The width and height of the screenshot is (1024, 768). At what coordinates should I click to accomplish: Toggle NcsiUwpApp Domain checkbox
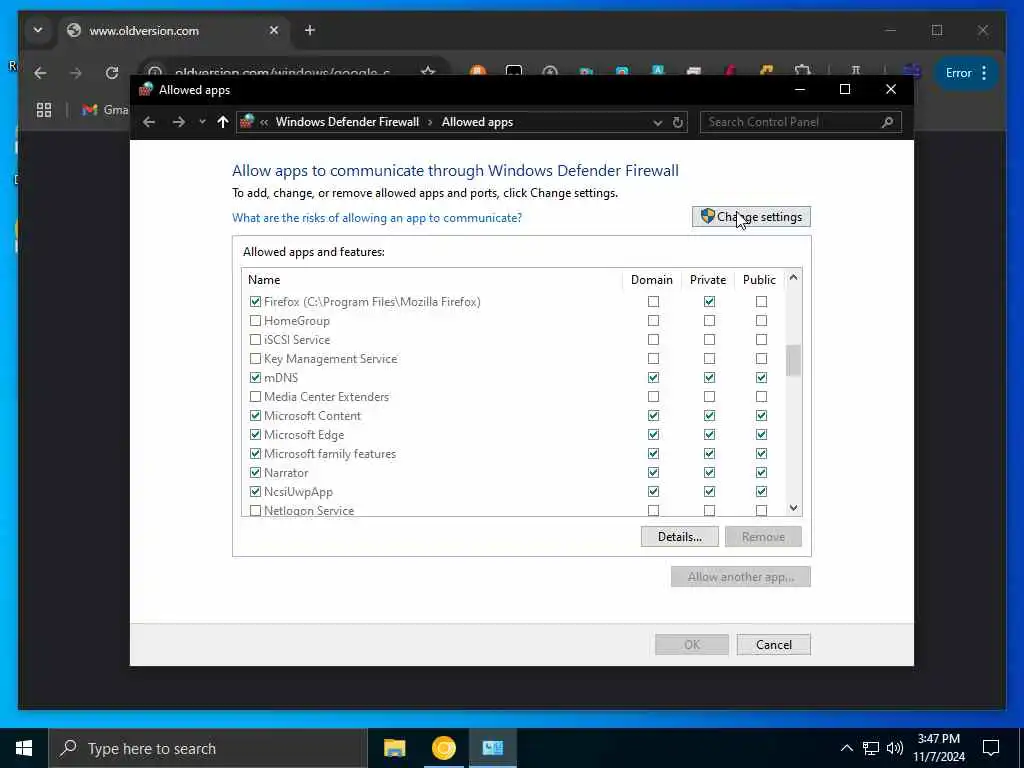tap(653, 491)
